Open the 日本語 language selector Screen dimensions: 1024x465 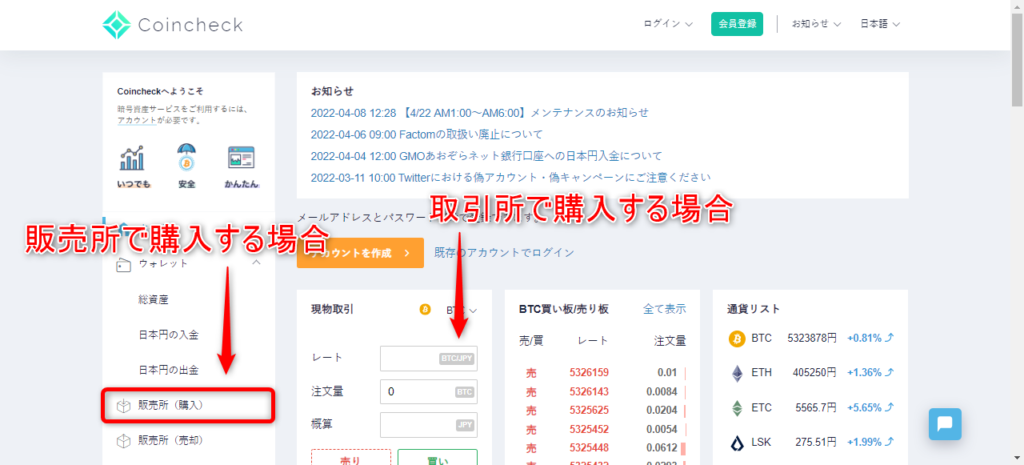pyautogui.click(x=880, y=24)
